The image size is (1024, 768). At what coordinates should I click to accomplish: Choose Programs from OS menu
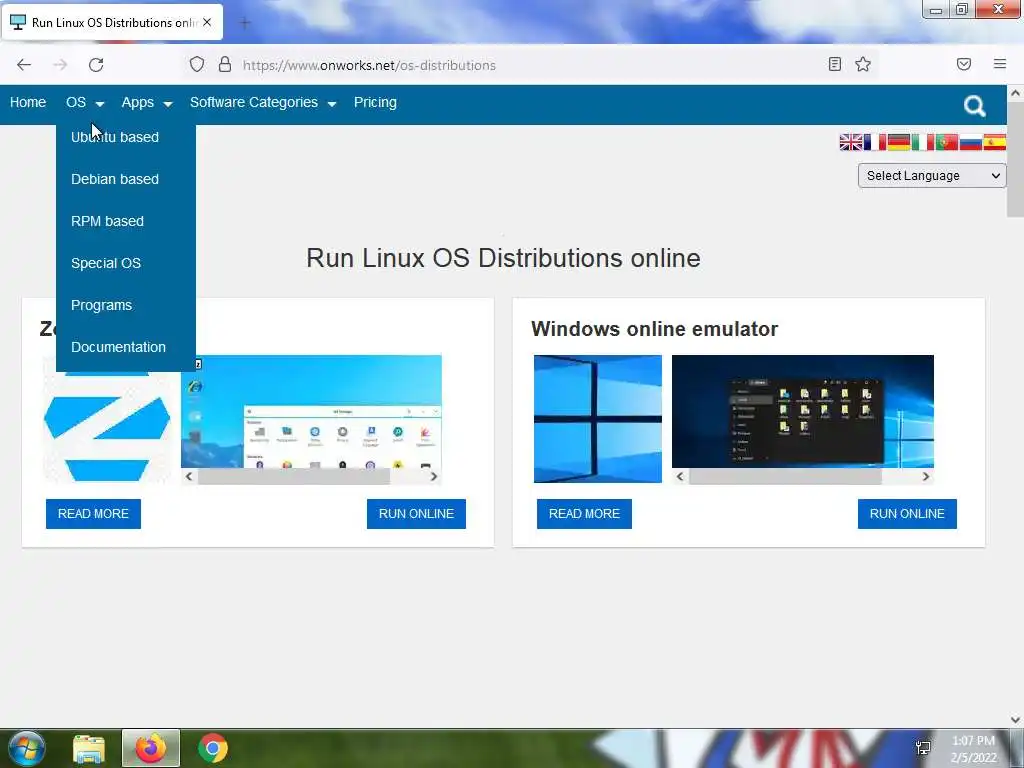(101, 305)
